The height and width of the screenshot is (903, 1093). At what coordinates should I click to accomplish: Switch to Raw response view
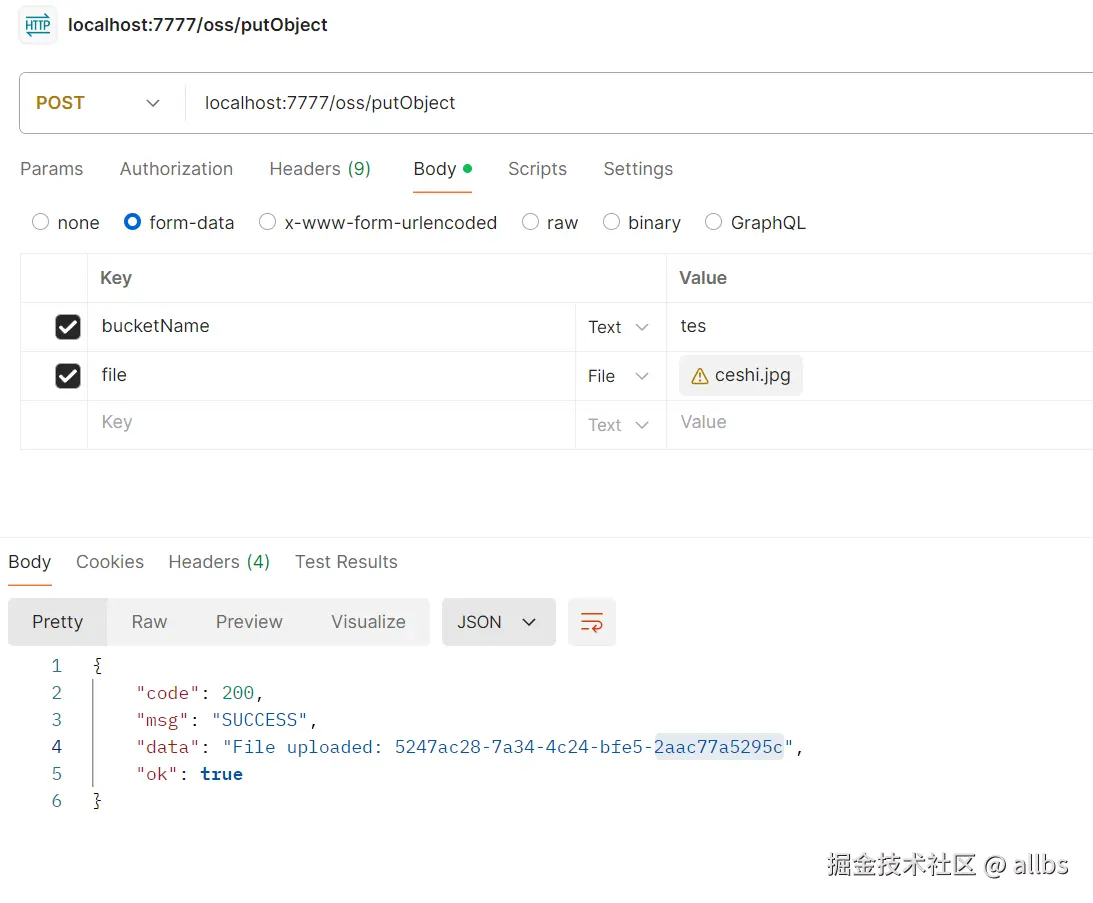coord(149,622)
